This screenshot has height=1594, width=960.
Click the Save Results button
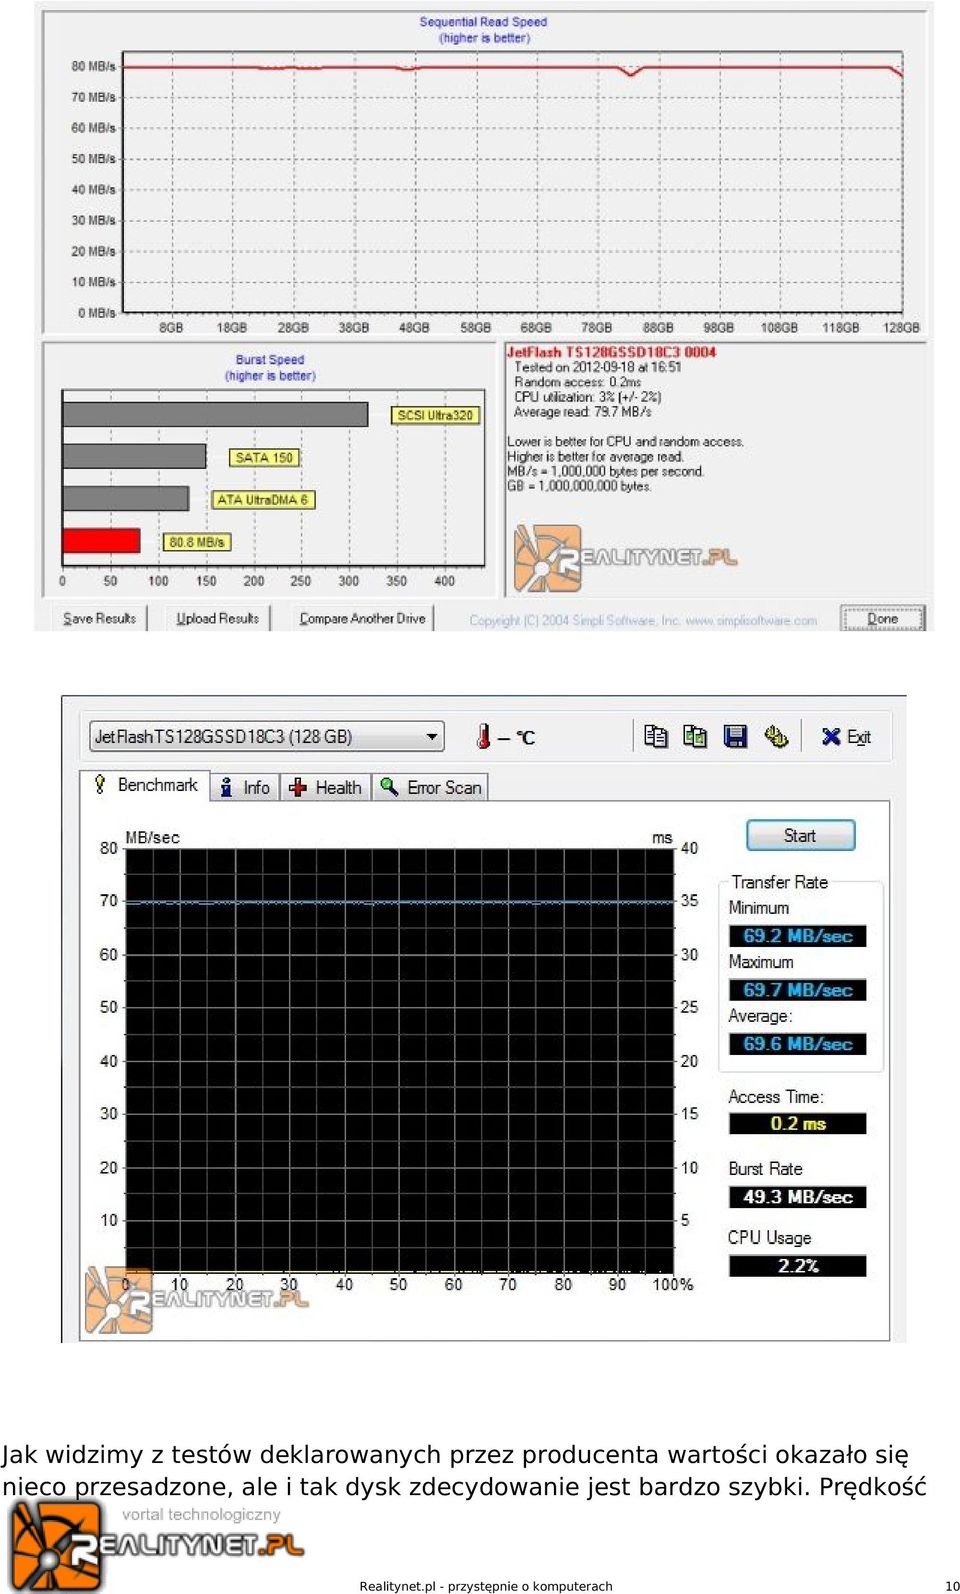click(99, 618)
